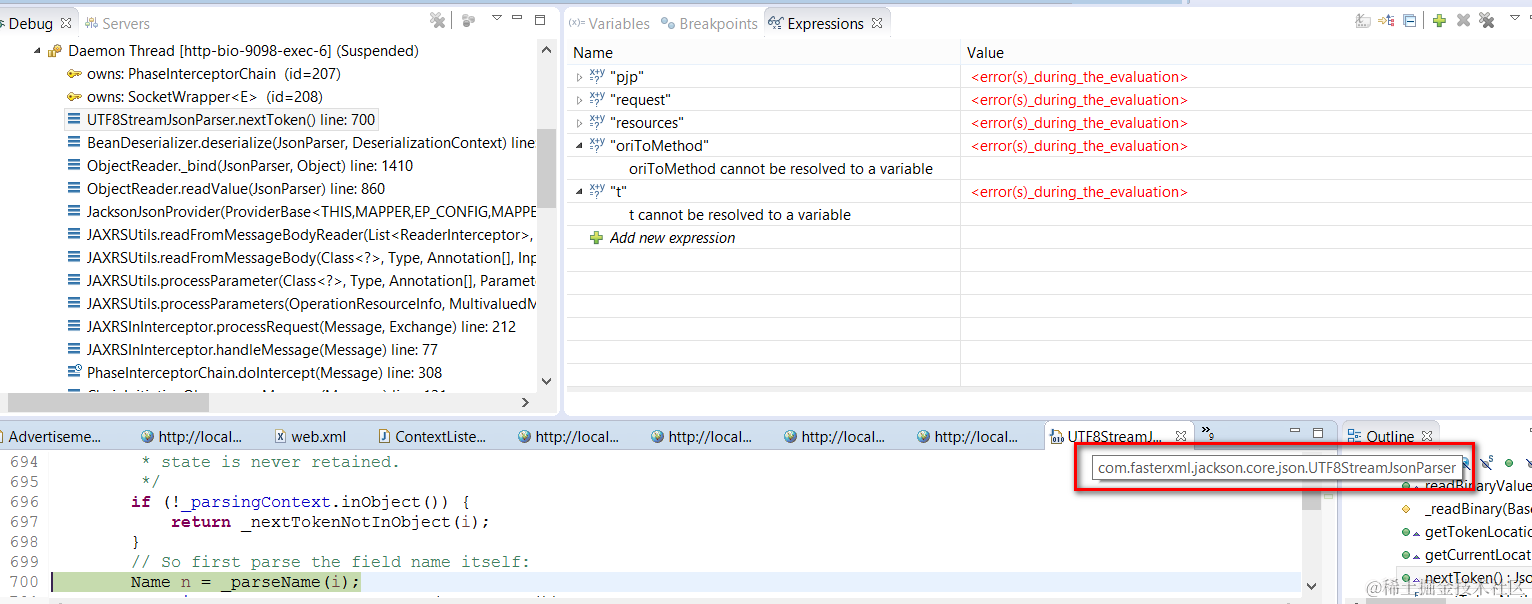Select JAXRSInInterceptor.handleMessage line: 77 frame
Screen dimensions: 1532x604
pos(252,350)
